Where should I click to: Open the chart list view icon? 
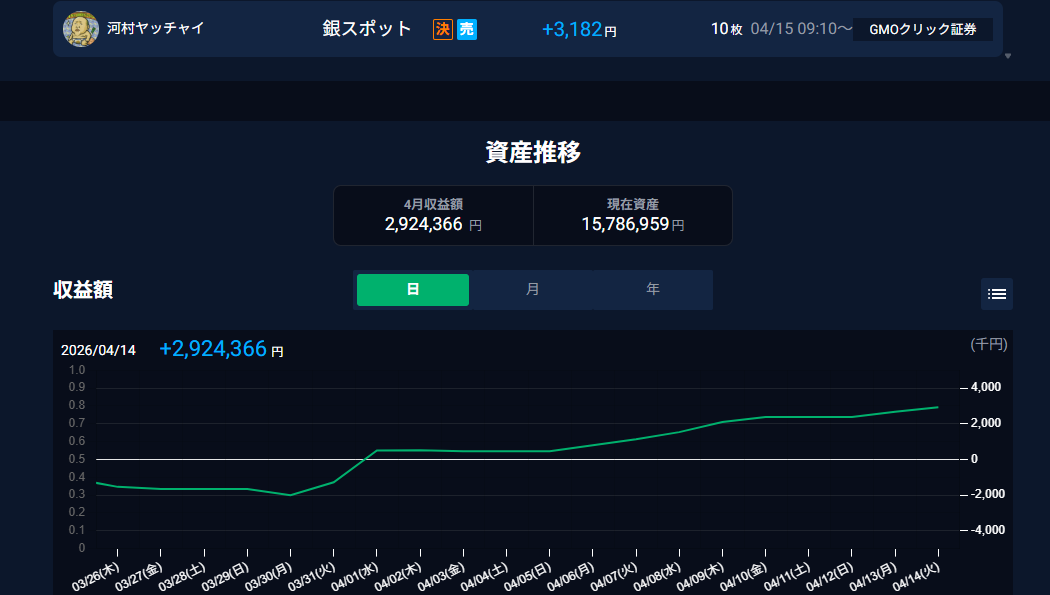tap(996, 294)
